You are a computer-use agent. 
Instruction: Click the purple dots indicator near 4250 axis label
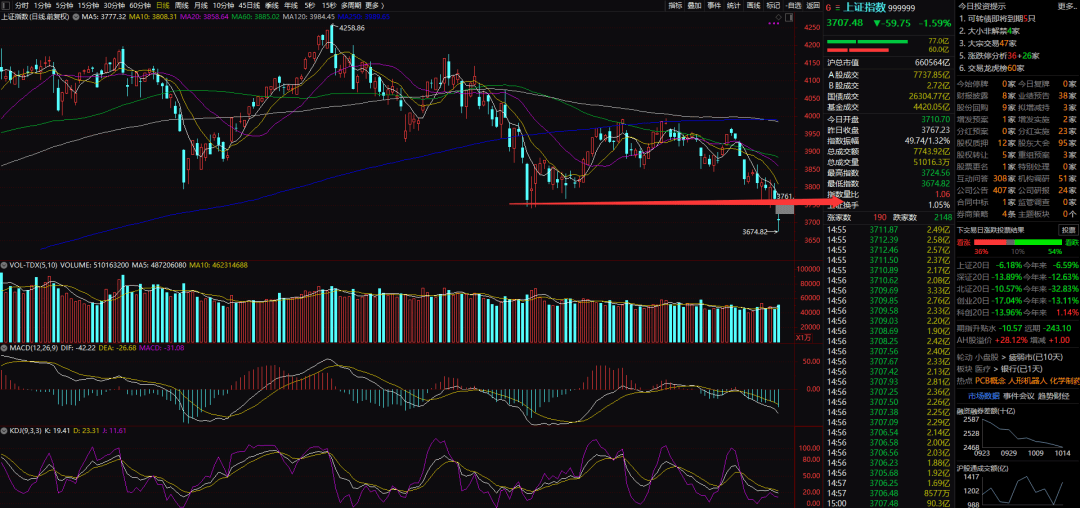pos(775,23)
